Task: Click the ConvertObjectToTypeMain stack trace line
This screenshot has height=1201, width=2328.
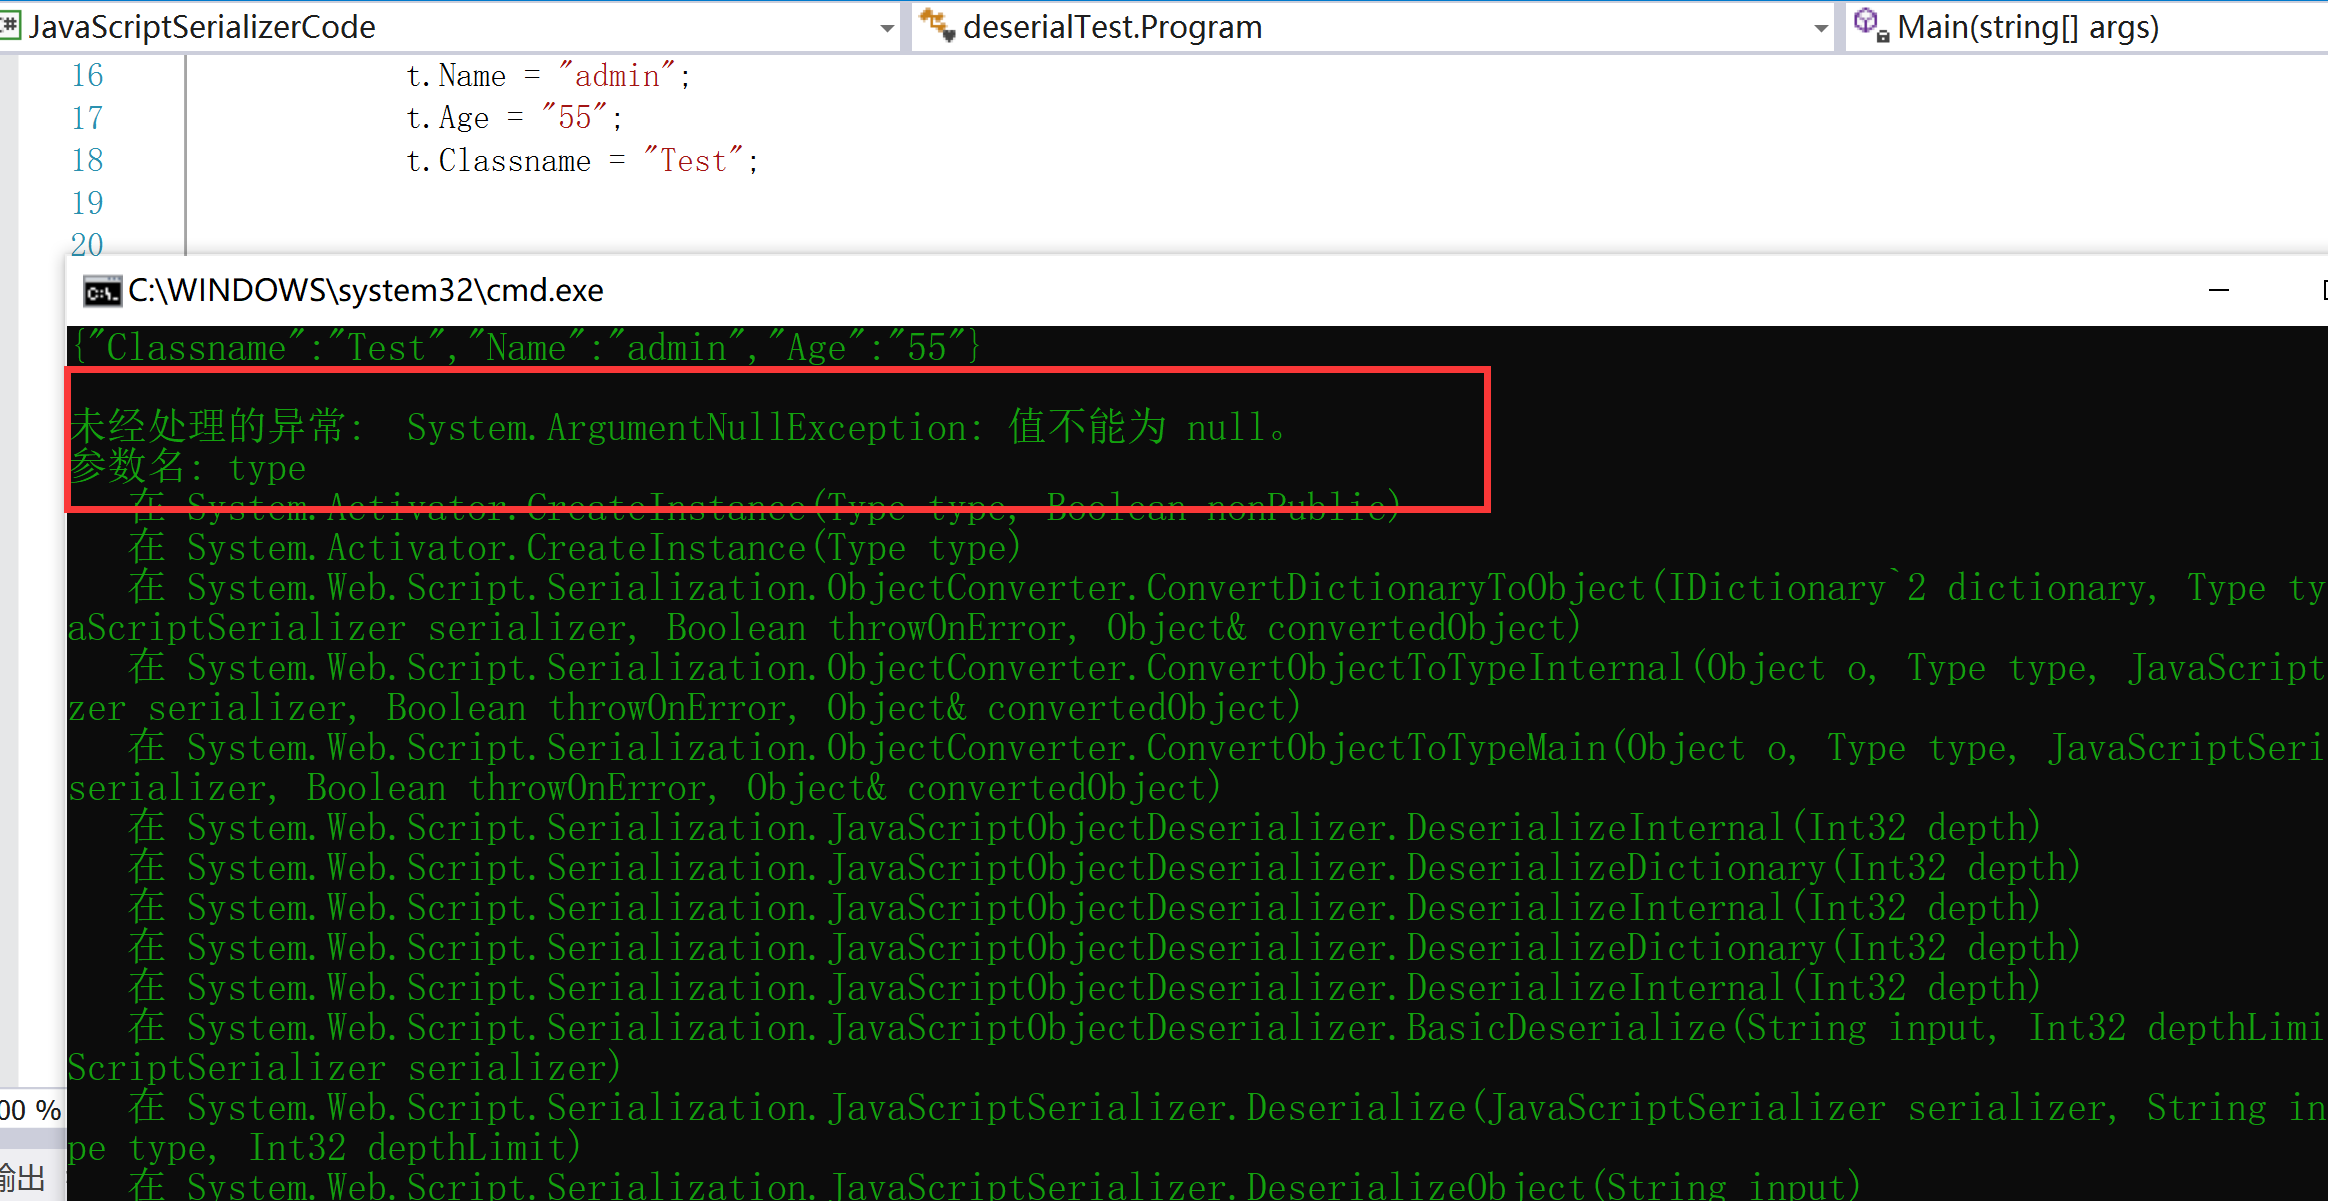Action: (1226, 747)
